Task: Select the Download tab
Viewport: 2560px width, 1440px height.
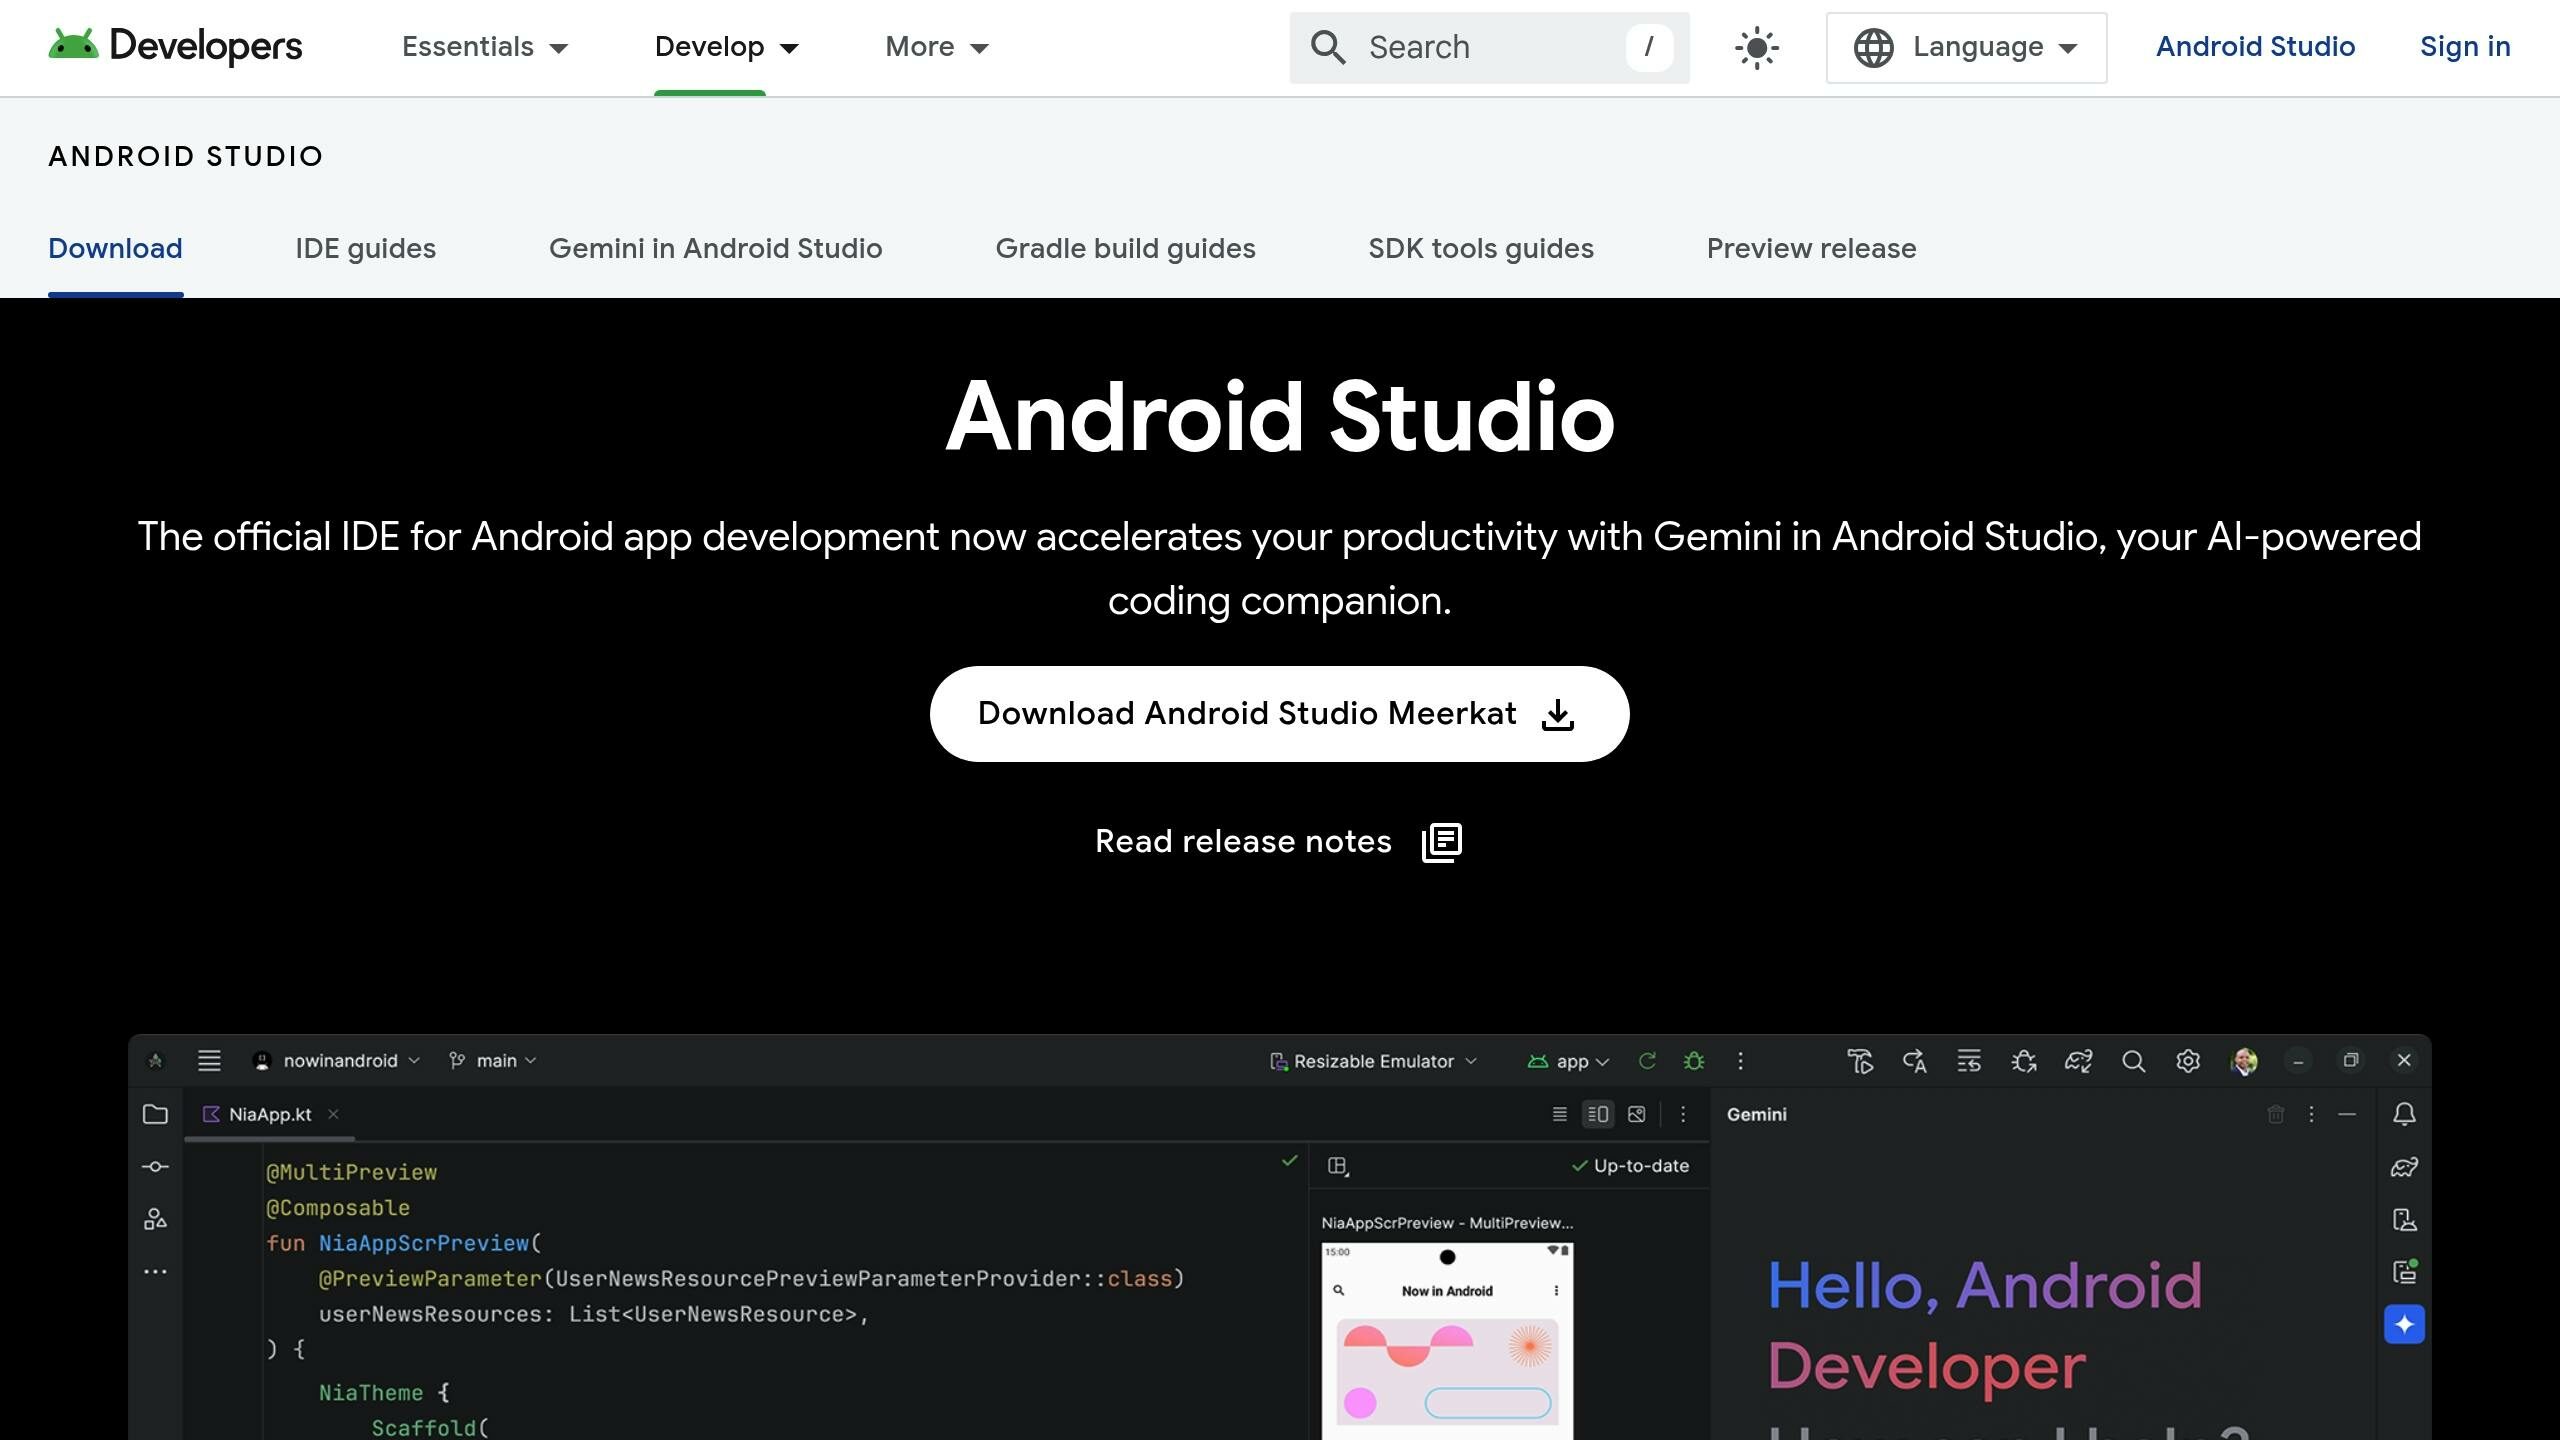Action: 115,249
